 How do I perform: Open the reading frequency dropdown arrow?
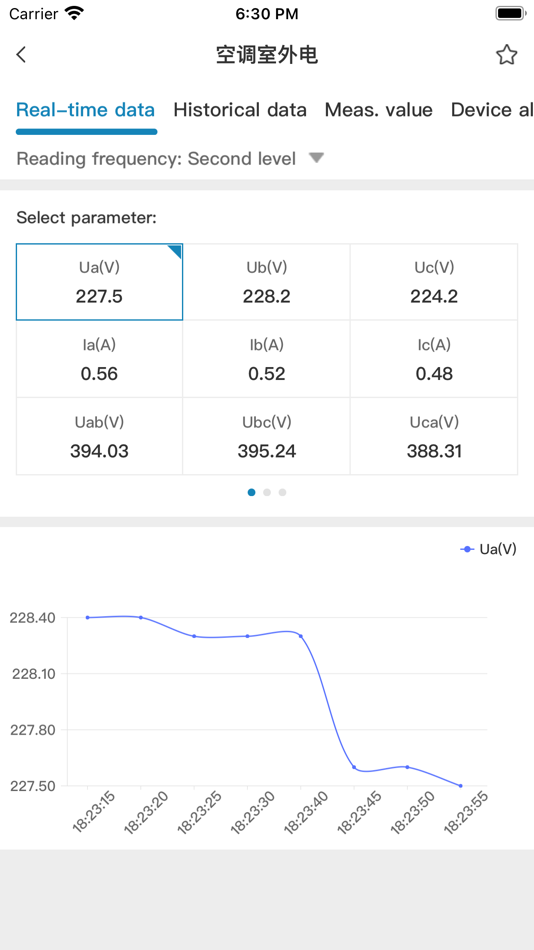pos(316,159)
